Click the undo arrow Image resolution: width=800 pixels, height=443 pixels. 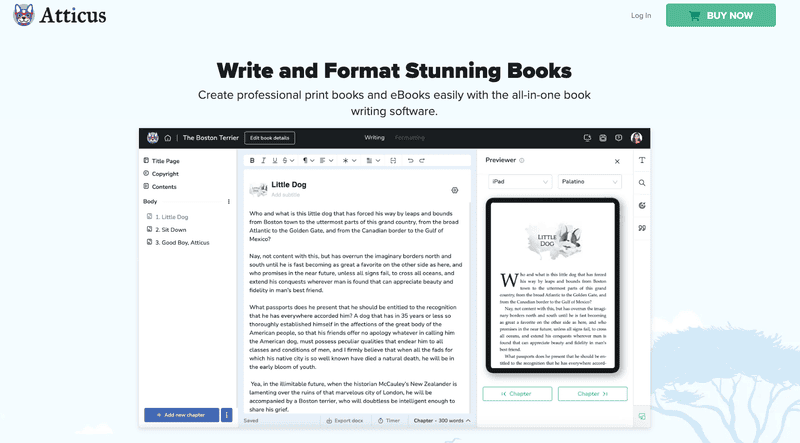pyautogui.click(x=410, y=160)
